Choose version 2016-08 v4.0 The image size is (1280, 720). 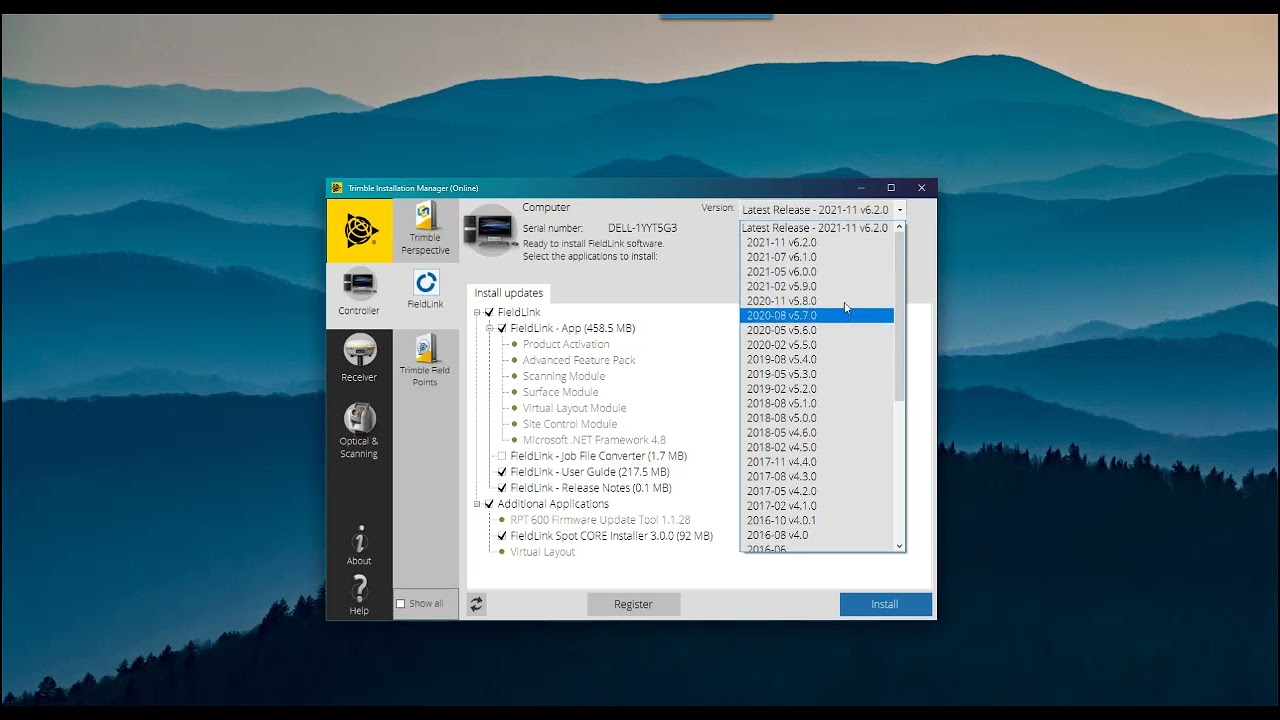pyautogui.click(x=816, y=535)
